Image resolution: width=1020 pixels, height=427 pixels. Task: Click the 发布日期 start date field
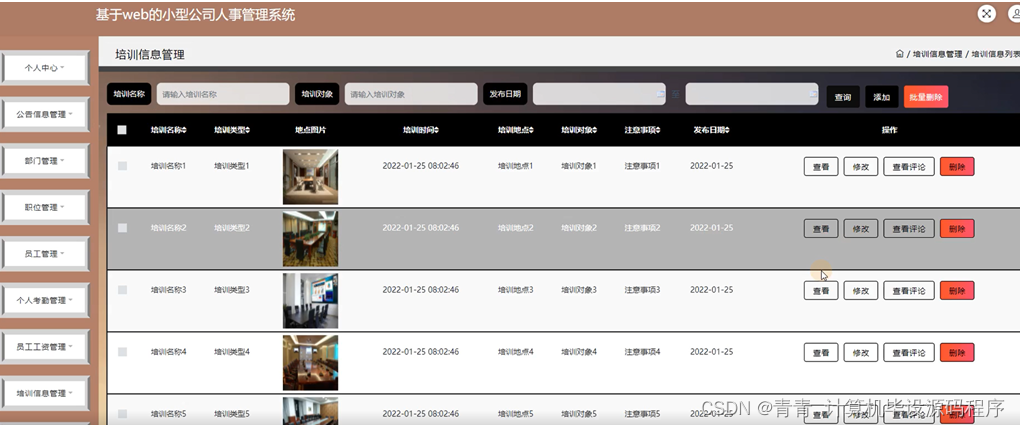point(599,94)
